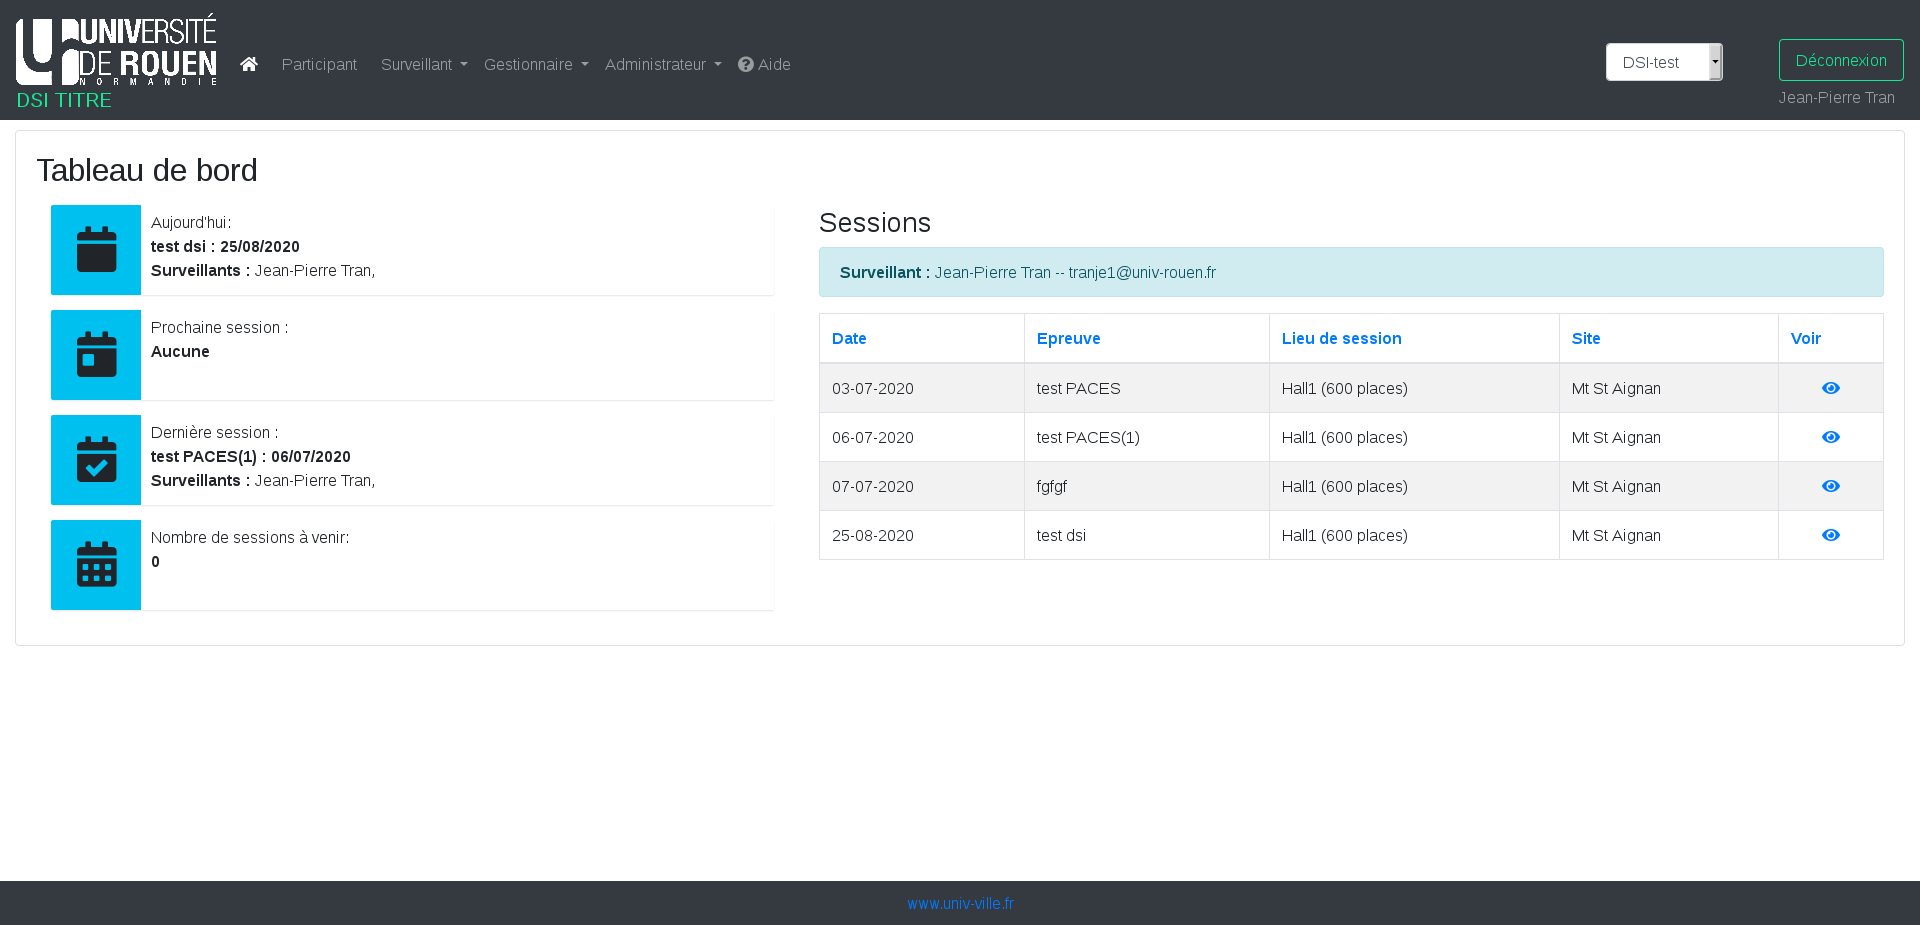
Task: View the 07-07-2020 fgfgf session
Action: [1830, 486]
